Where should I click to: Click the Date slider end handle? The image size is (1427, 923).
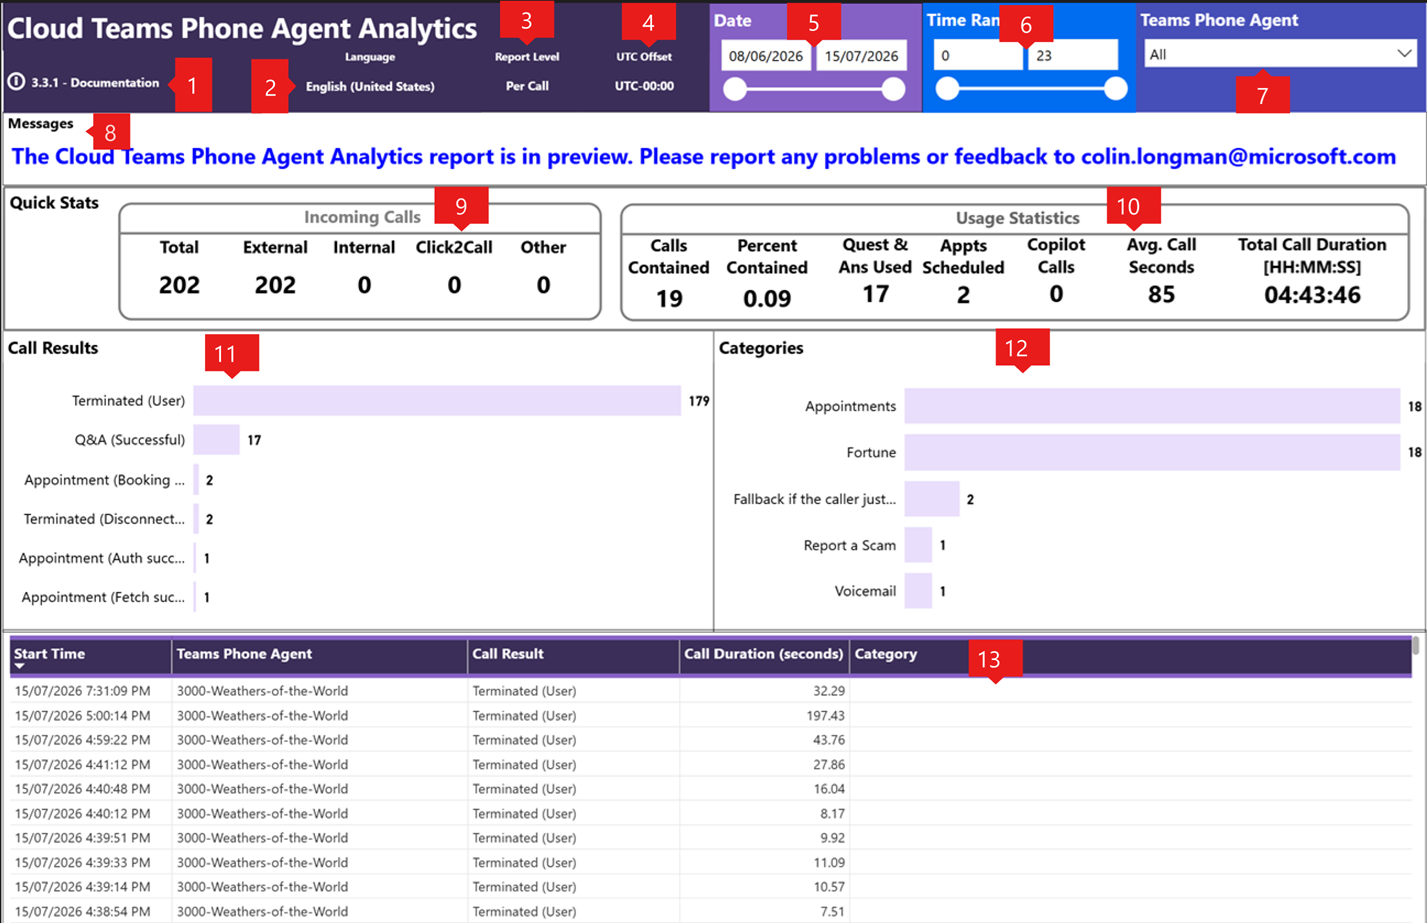tap(894, 90)
